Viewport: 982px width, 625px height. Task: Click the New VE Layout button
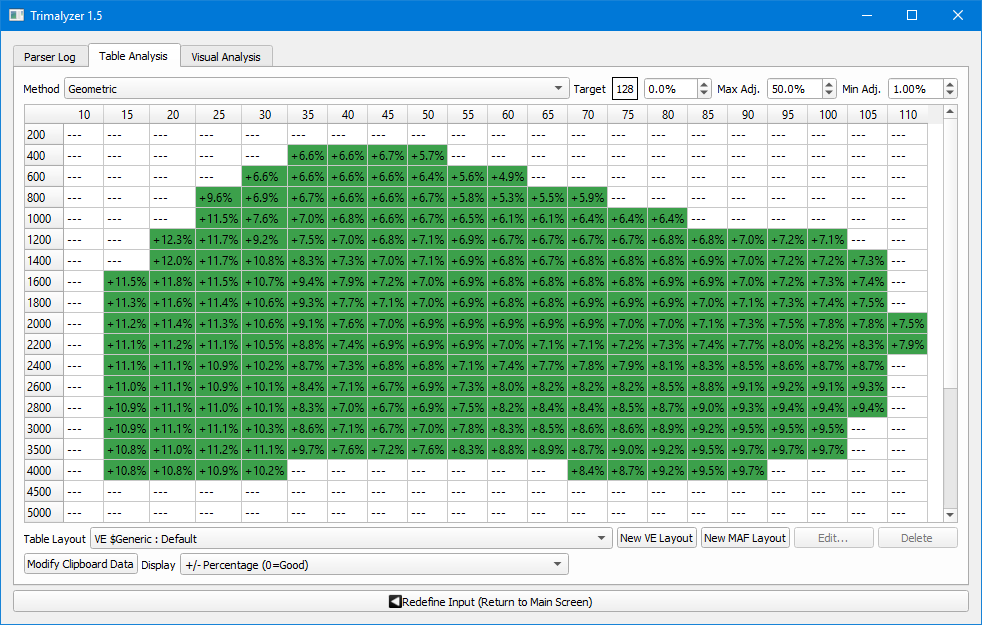point(656,538)
